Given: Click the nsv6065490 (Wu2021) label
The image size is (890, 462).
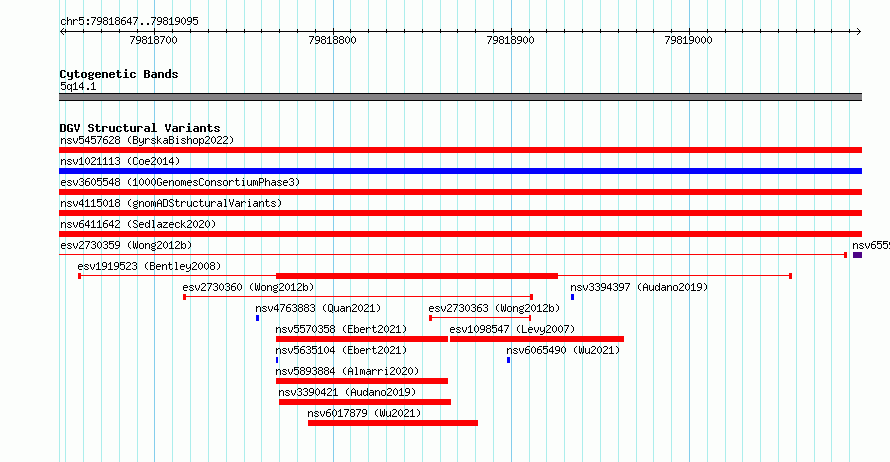Looking at the screenshot, I should coord(563,350).
